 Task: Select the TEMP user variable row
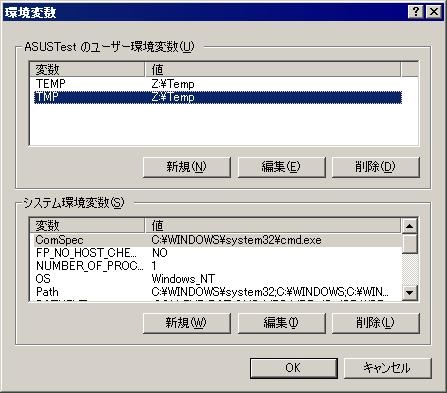(x=218, y=84)
